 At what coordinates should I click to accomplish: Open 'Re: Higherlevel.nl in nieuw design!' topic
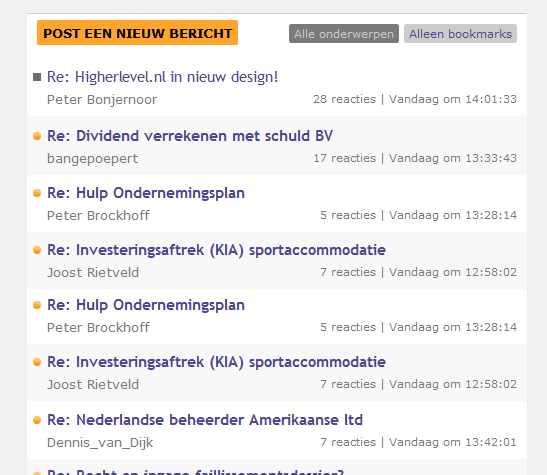[163, 77]
